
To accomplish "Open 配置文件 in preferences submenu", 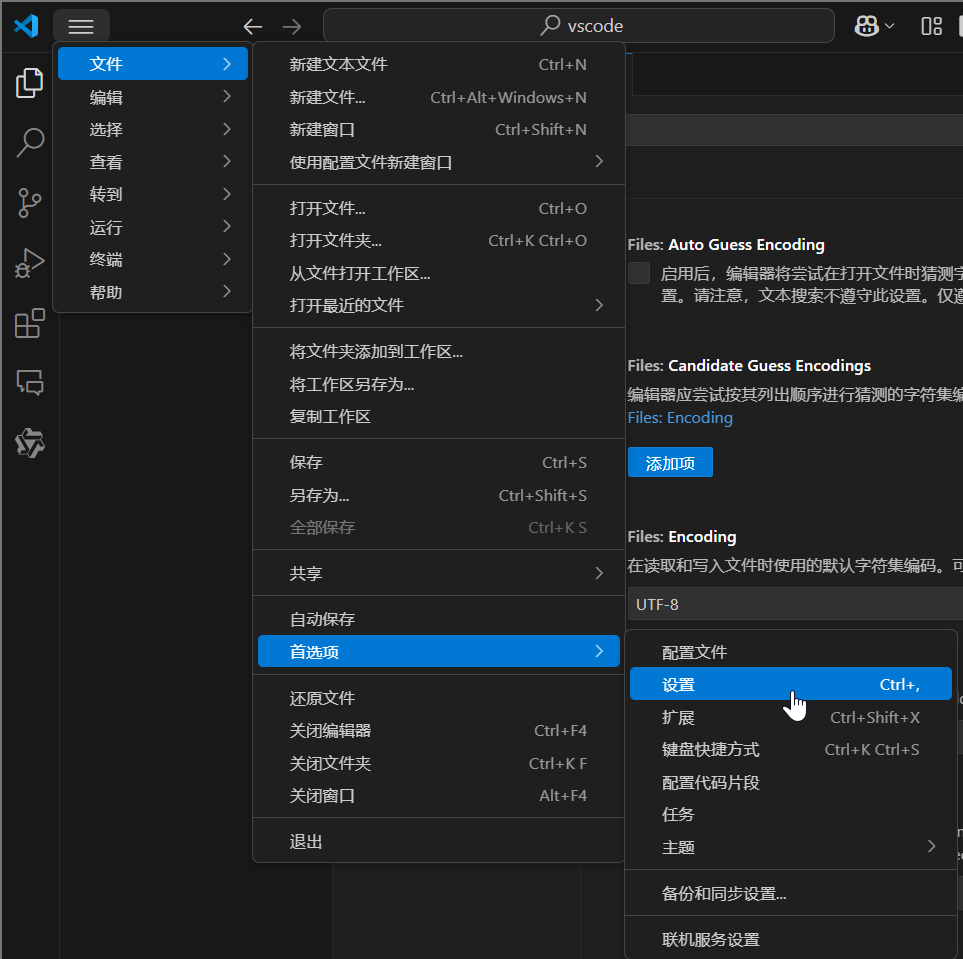I will (x=790, y=652).
